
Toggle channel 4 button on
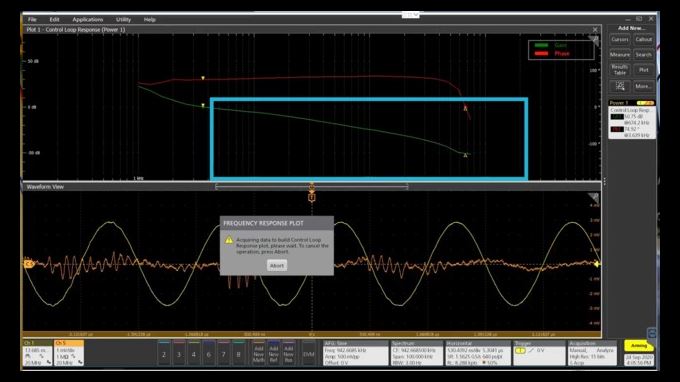click(193, 353)
